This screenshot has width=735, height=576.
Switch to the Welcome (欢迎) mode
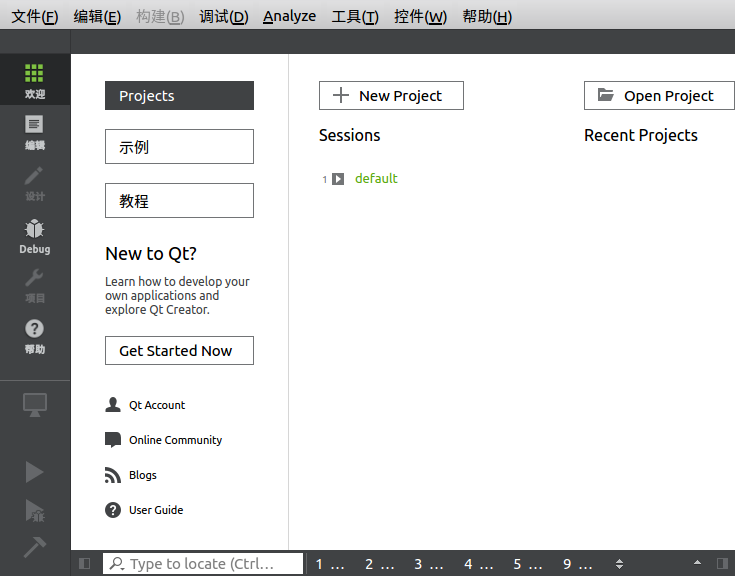click(35, 79)
